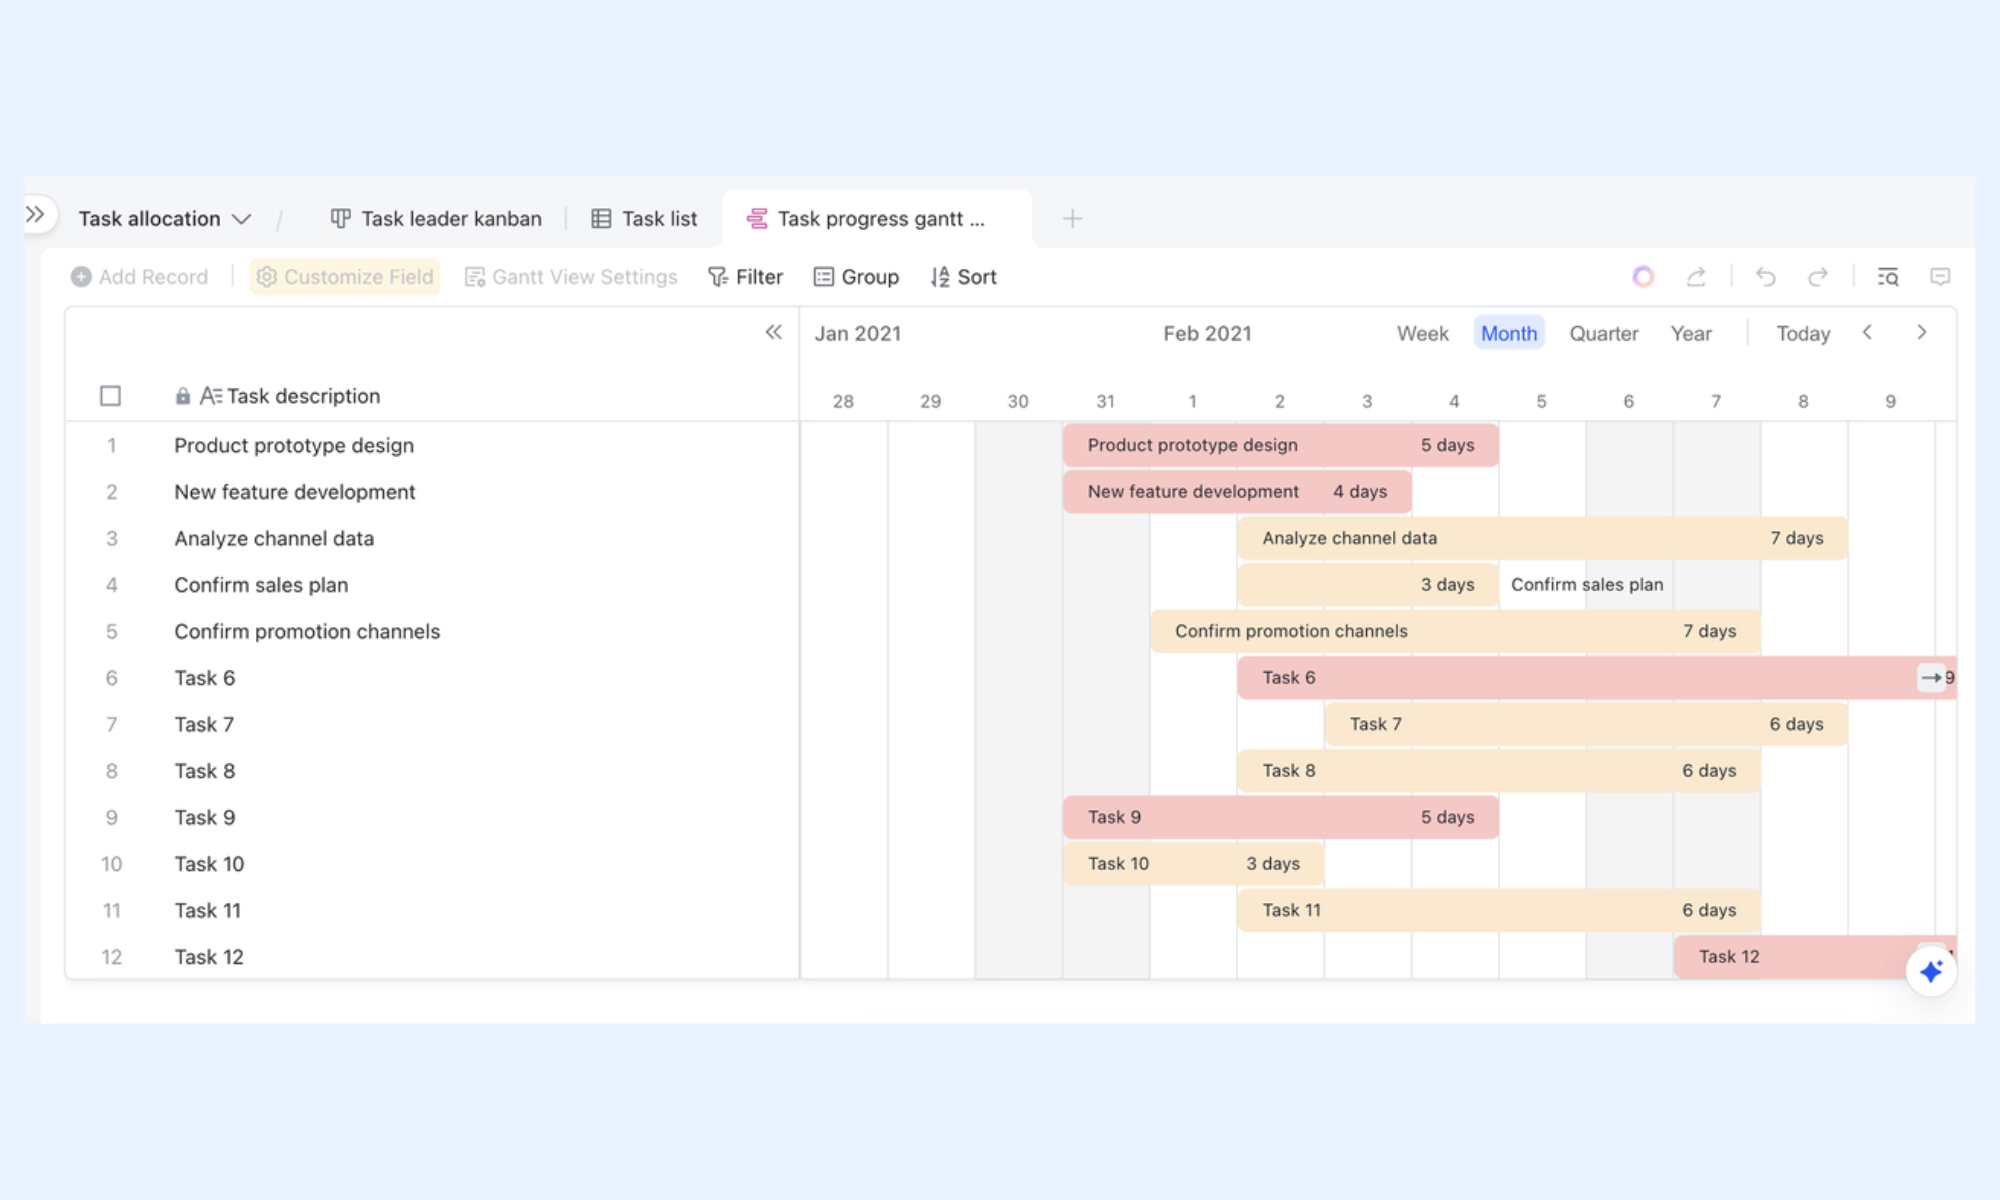The image size is (2000, 1200).
Task: Click the Today button
Action: point(1803,333)
